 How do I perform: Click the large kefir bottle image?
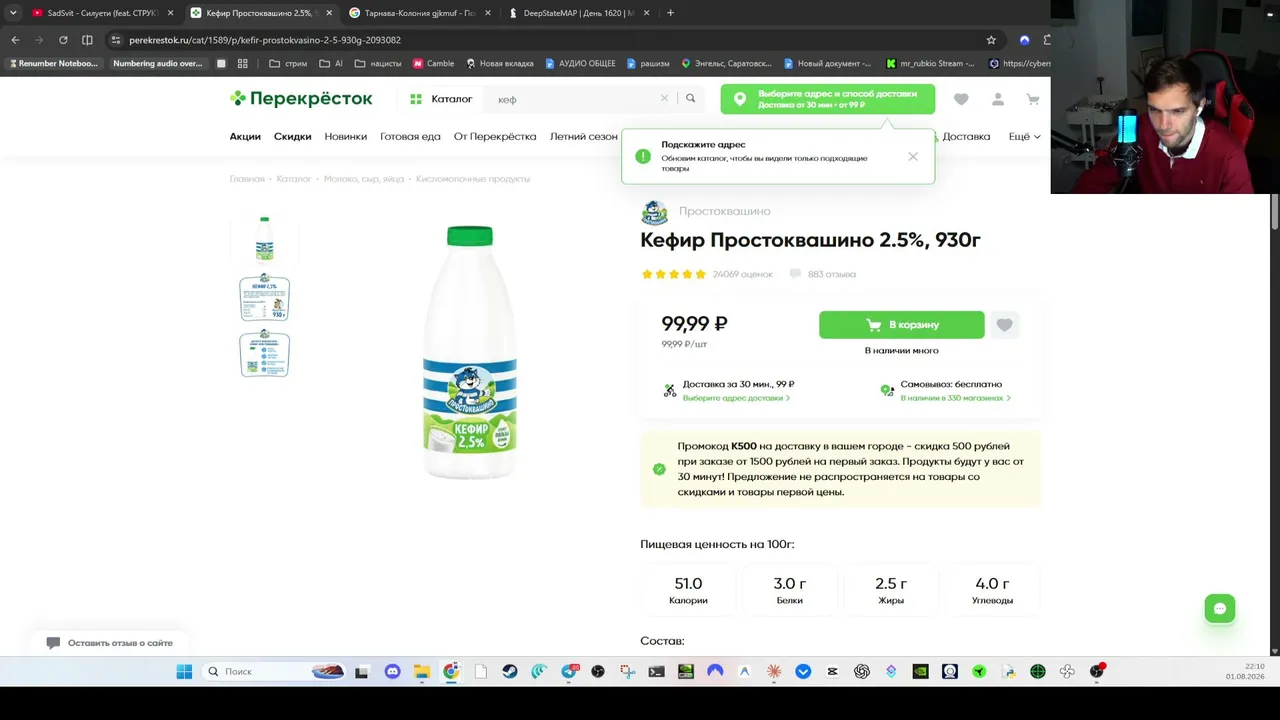[x=470, y=352]
